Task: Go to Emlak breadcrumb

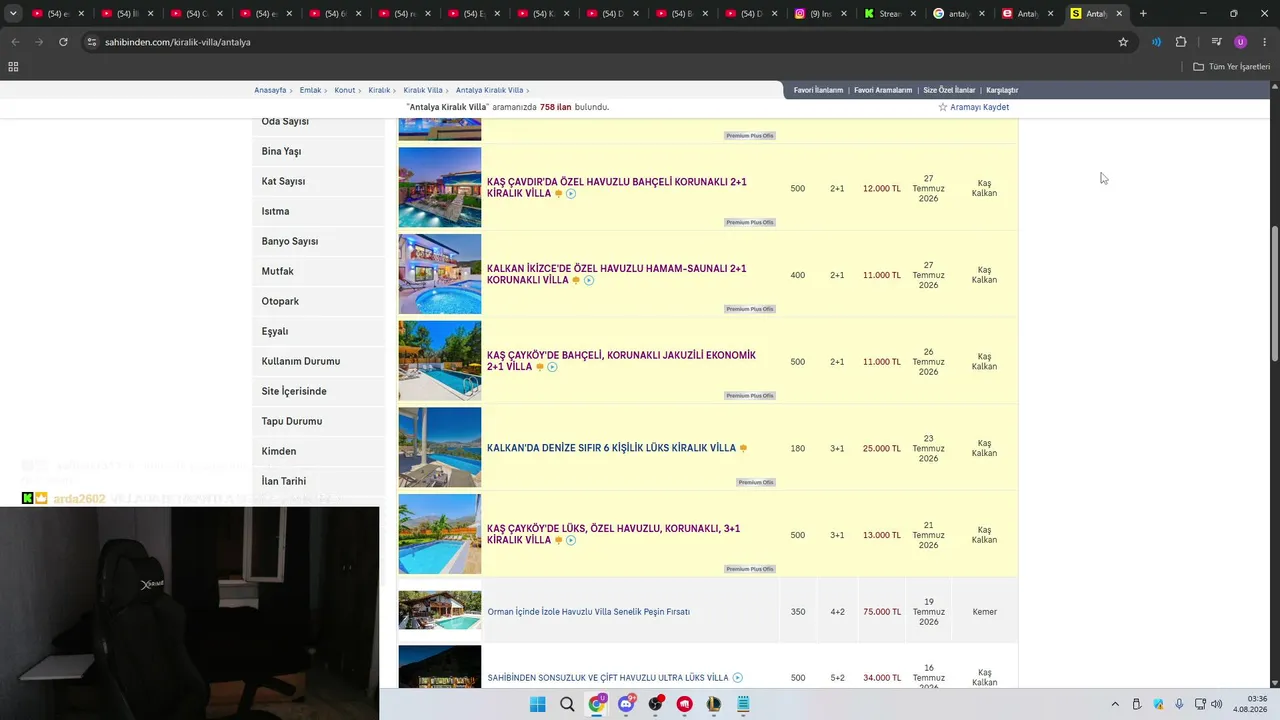Action: 310,90
